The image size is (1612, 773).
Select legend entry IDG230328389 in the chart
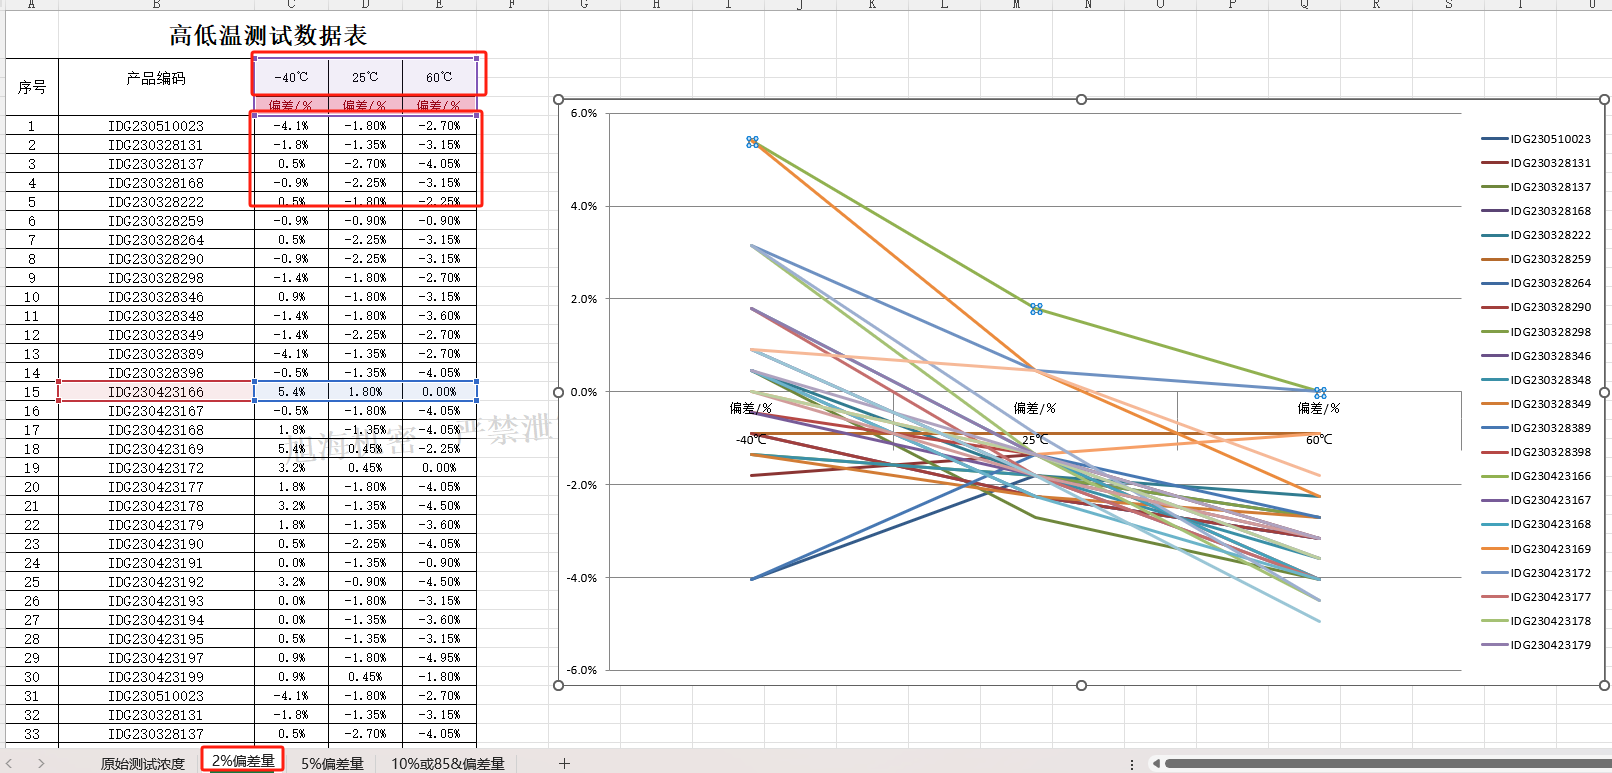(x=1536, y=428)
